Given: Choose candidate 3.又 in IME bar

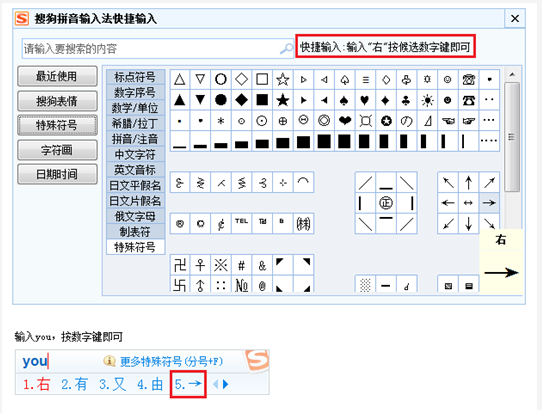Looking at the screenshot, I should [x=112, y=384].
